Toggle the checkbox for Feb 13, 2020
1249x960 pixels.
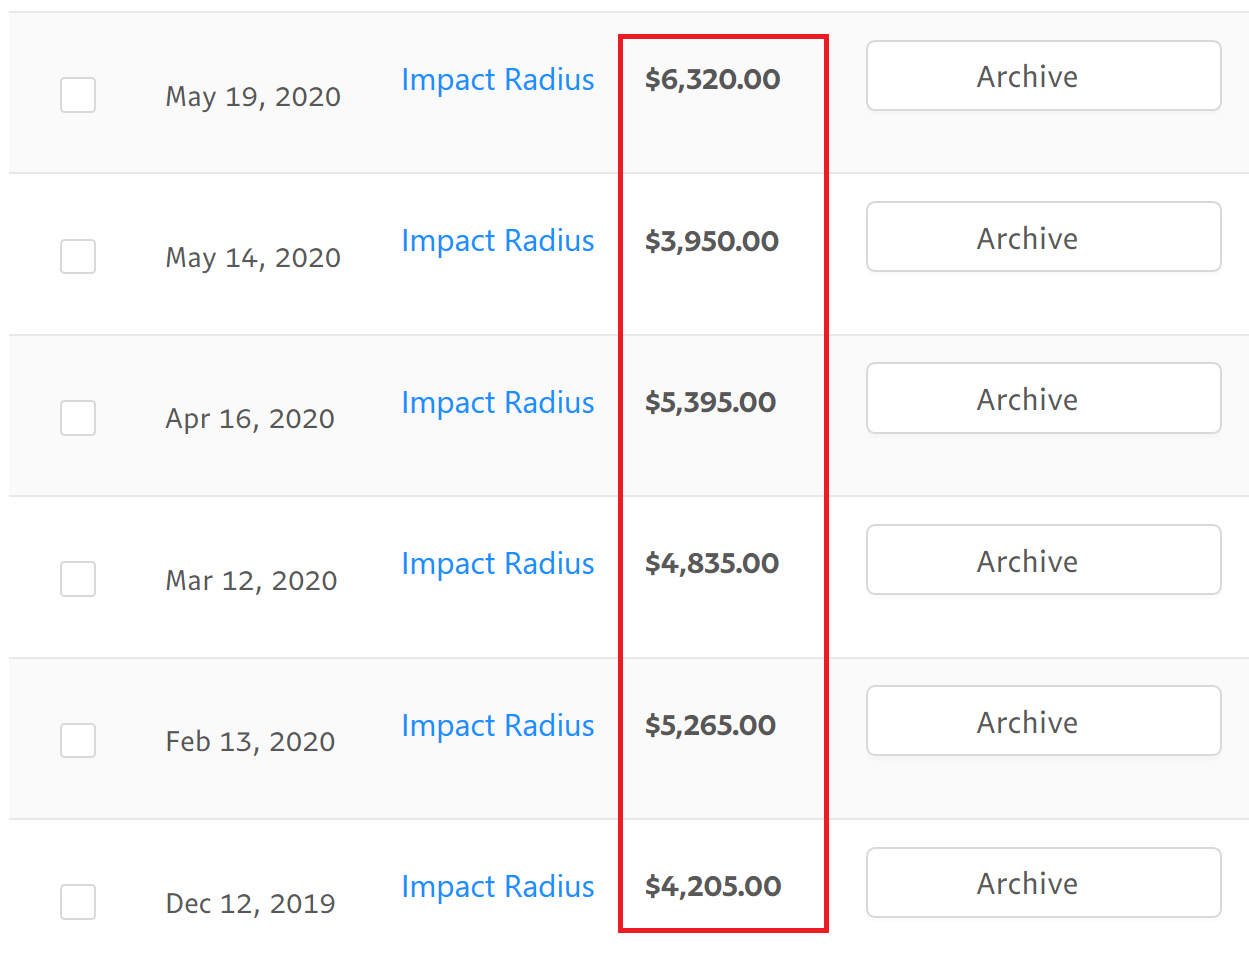(78, 741)
